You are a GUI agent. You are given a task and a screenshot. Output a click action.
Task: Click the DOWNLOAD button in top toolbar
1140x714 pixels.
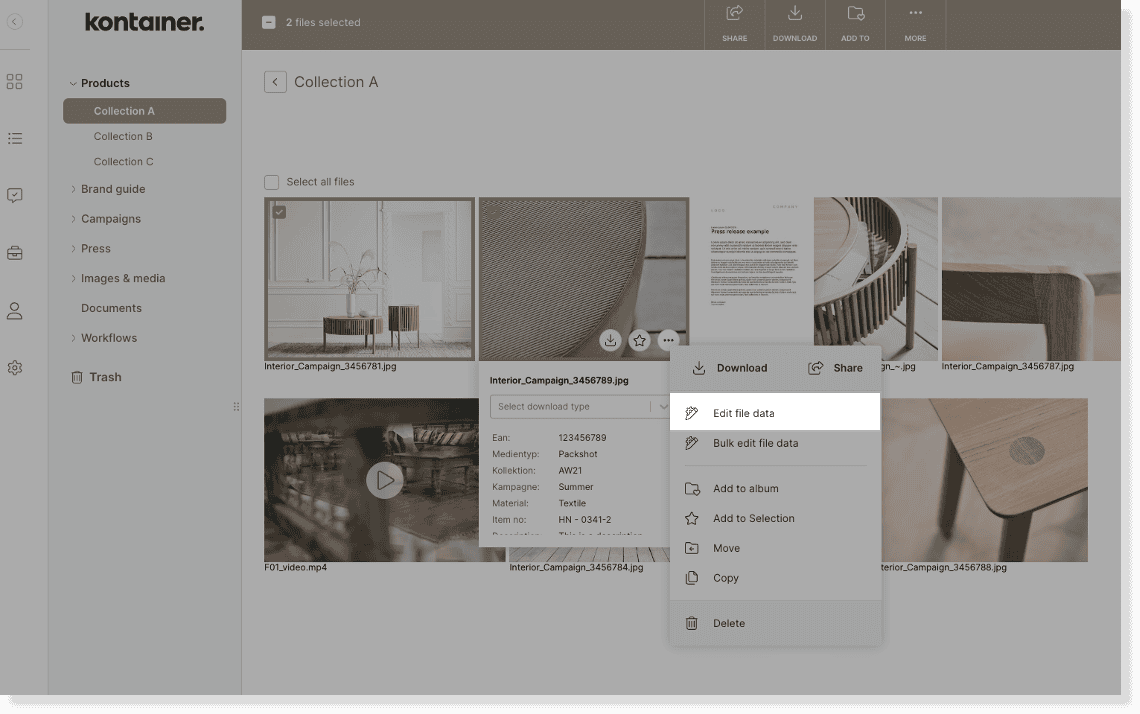795,24
